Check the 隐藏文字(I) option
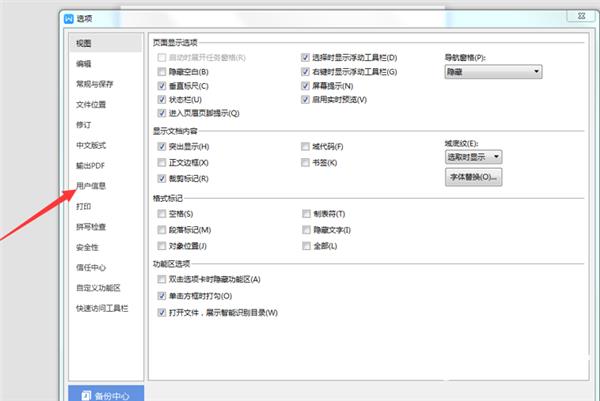 coord(306,230)
